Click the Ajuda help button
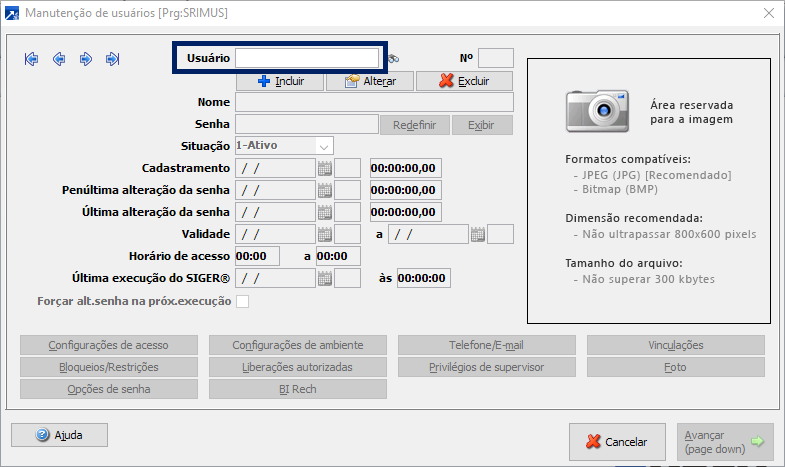 click(x=60, y=435)
